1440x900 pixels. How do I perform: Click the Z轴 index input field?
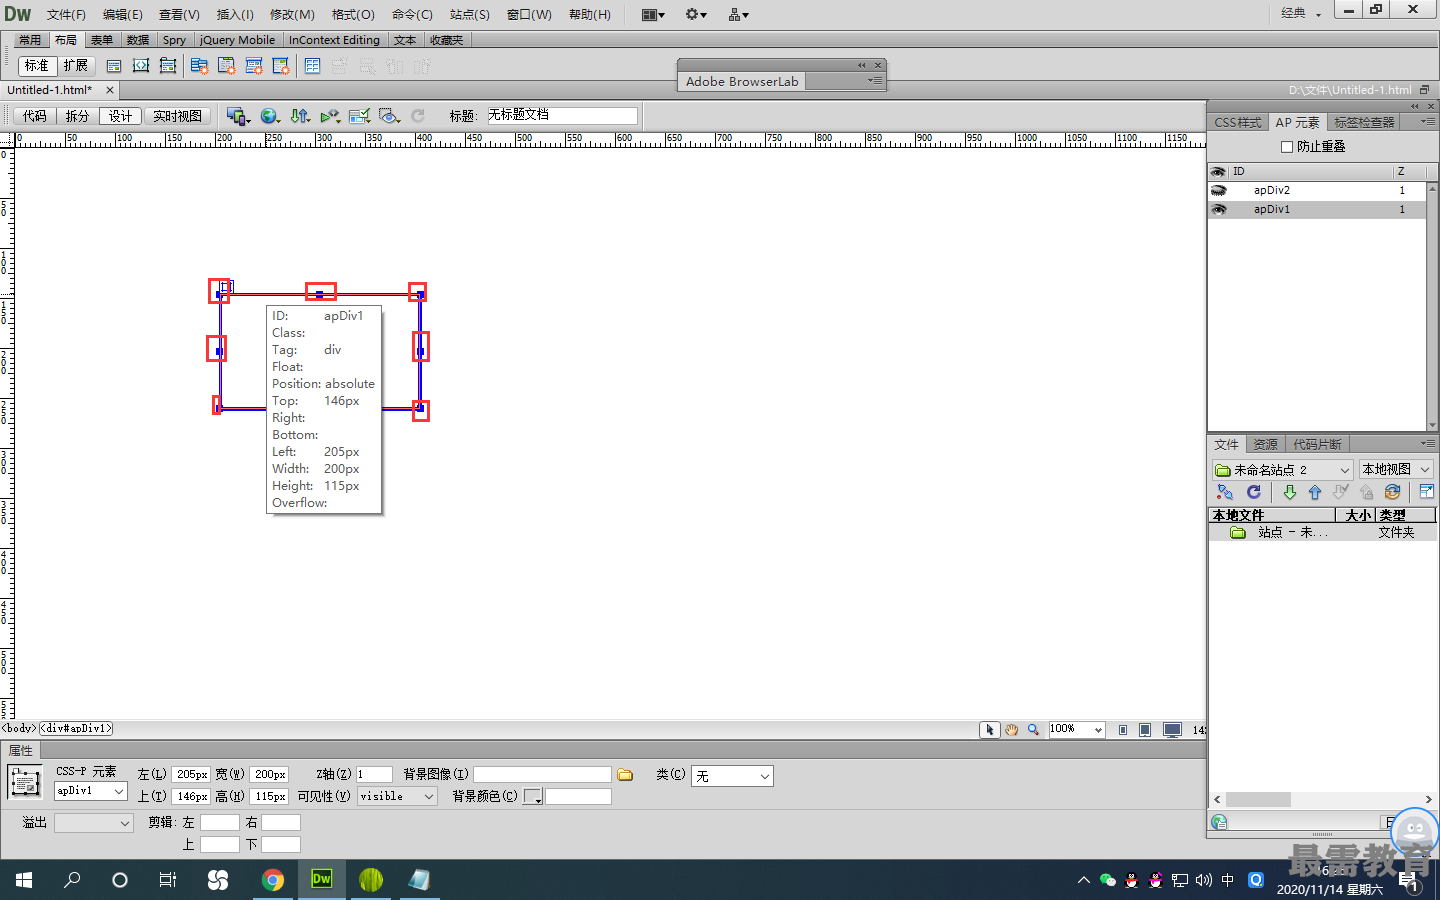pyautogui.click(x=374, y=775)
